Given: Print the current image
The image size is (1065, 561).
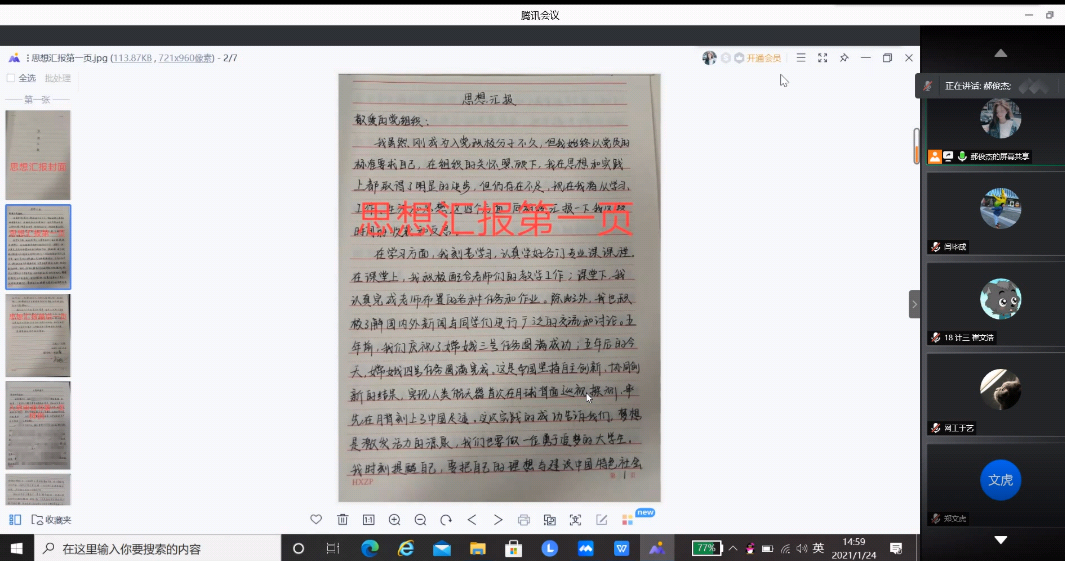Looking at the screenshot, I should coord(523,520).
